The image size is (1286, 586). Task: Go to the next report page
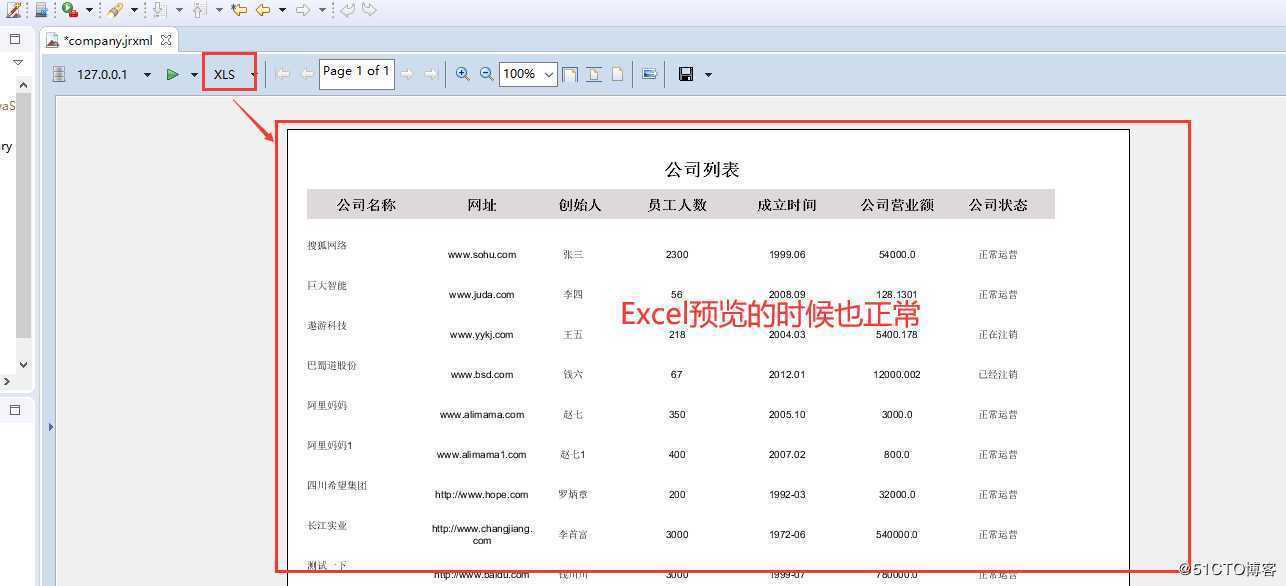click(406, 73)
